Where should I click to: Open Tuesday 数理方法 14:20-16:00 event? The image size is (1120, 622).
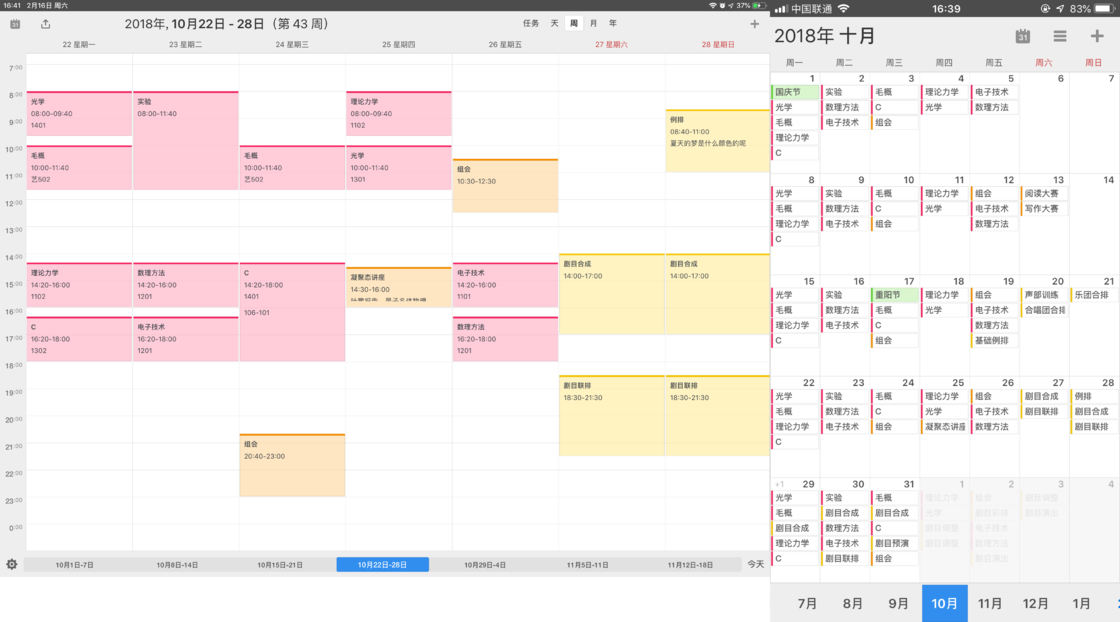186,285
